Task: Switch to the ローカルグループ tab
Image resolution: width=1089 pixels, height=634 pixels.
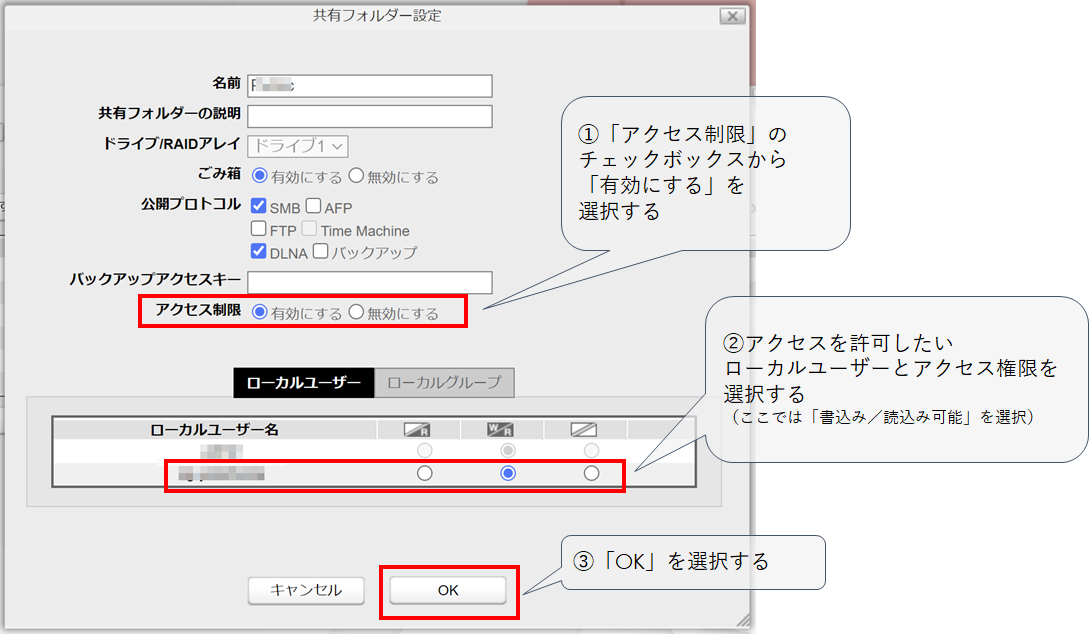Action: [x=444, y=382]
